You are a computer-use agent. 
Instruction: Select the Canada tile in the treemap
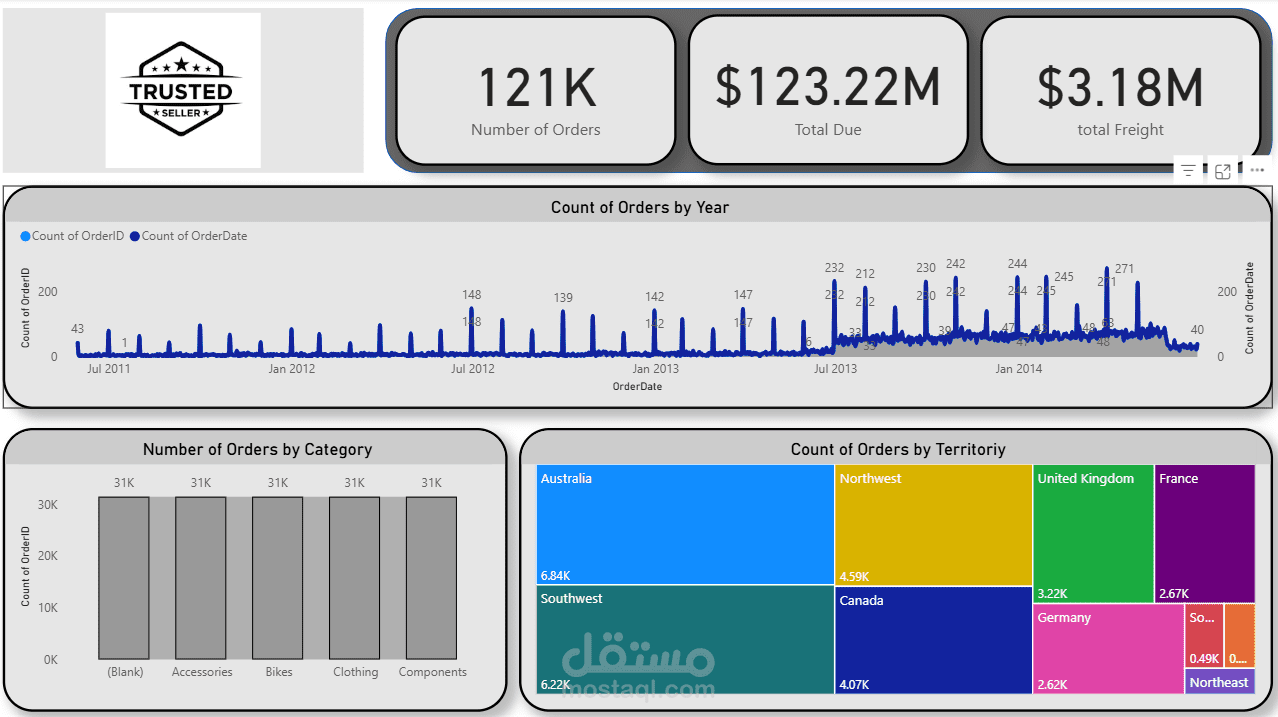933,640
